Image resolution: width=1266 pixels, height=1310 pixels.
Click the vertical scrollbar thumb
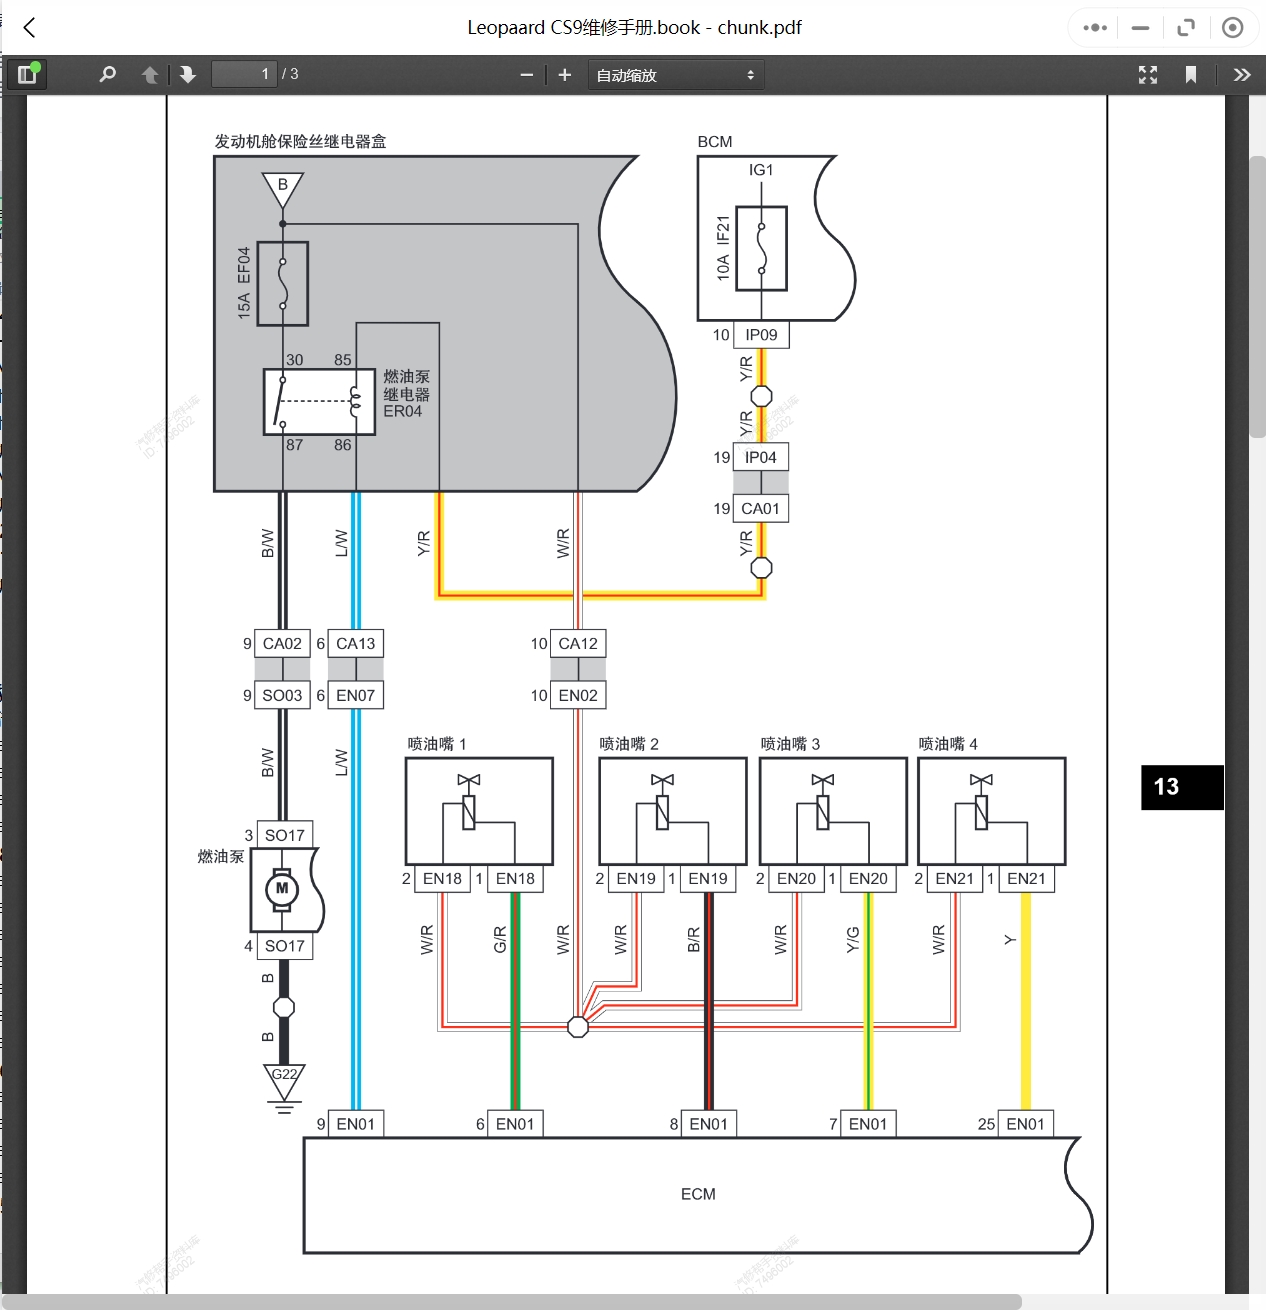1258,296
